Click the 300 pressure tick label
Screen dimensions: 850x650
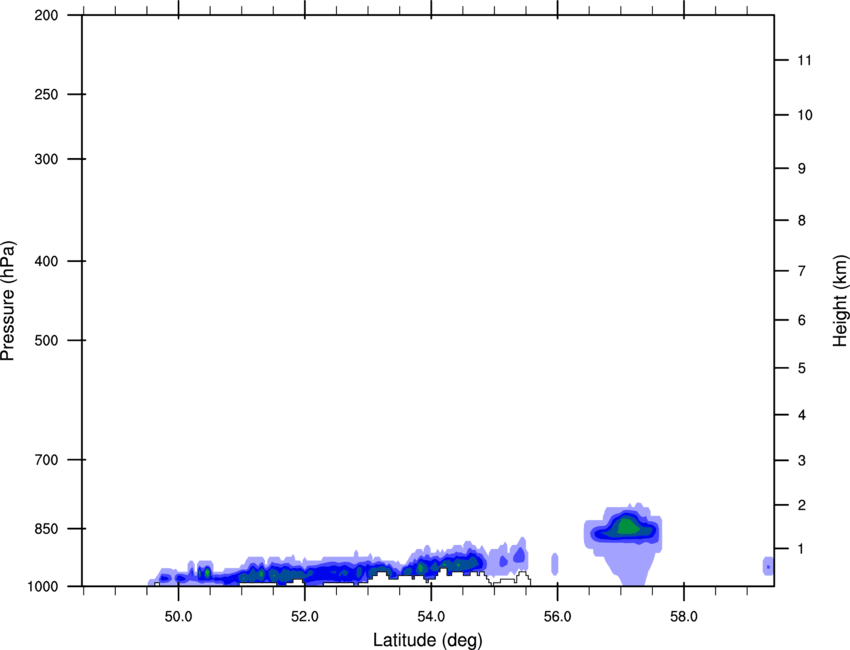pyautogui.click(x=46, y=159)
